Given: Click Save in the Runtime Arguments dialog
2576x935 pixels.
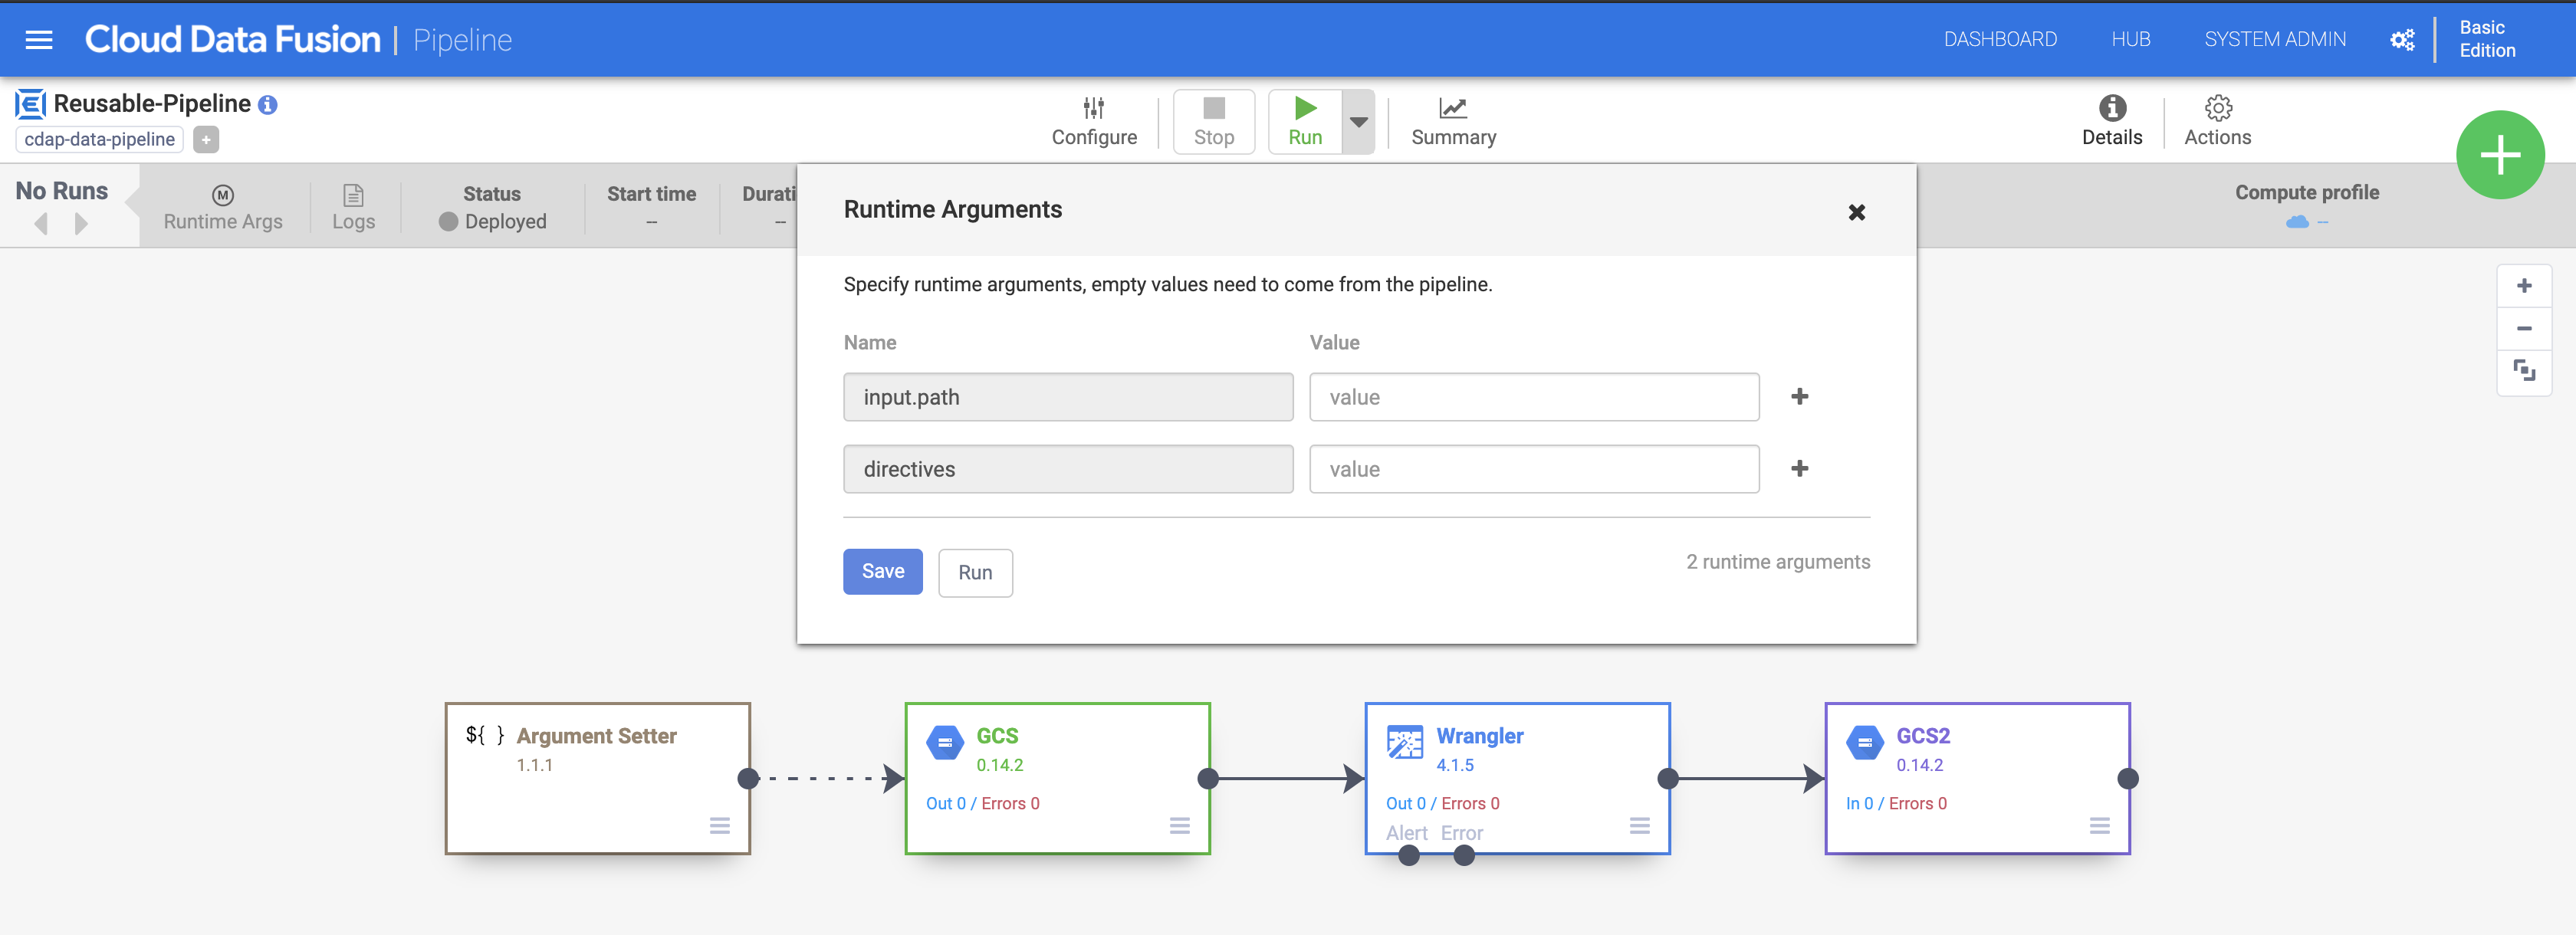Looking at the screenshot, I should (x=882, y=572).
